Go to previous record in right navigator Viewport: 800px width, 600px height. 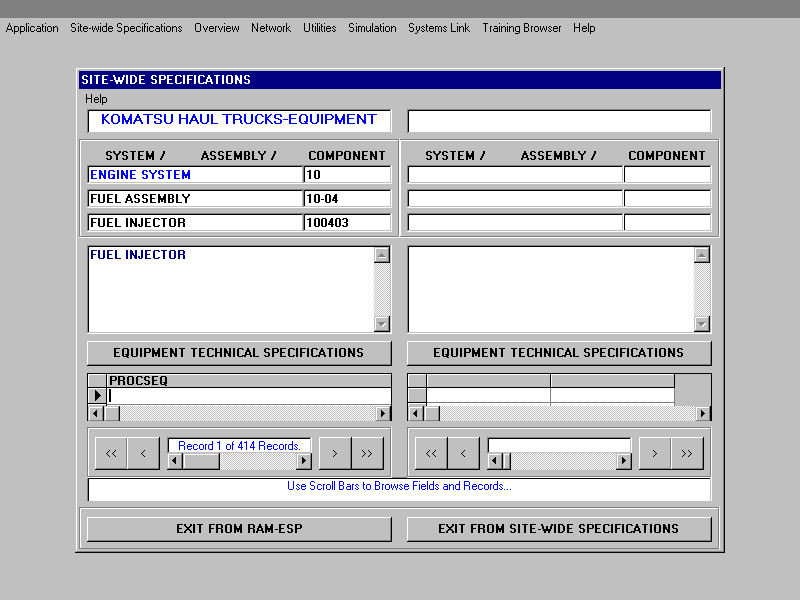(x=463, y=453)
